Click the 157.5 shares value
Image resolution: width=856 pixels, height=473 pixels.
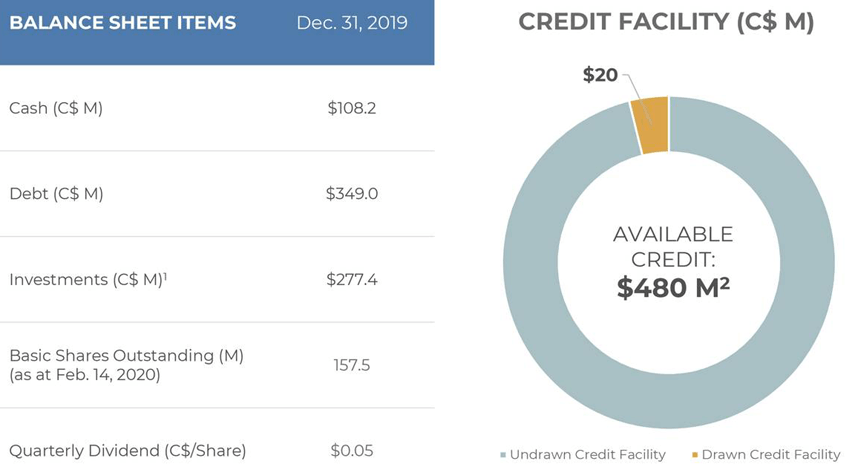(352, 365)
